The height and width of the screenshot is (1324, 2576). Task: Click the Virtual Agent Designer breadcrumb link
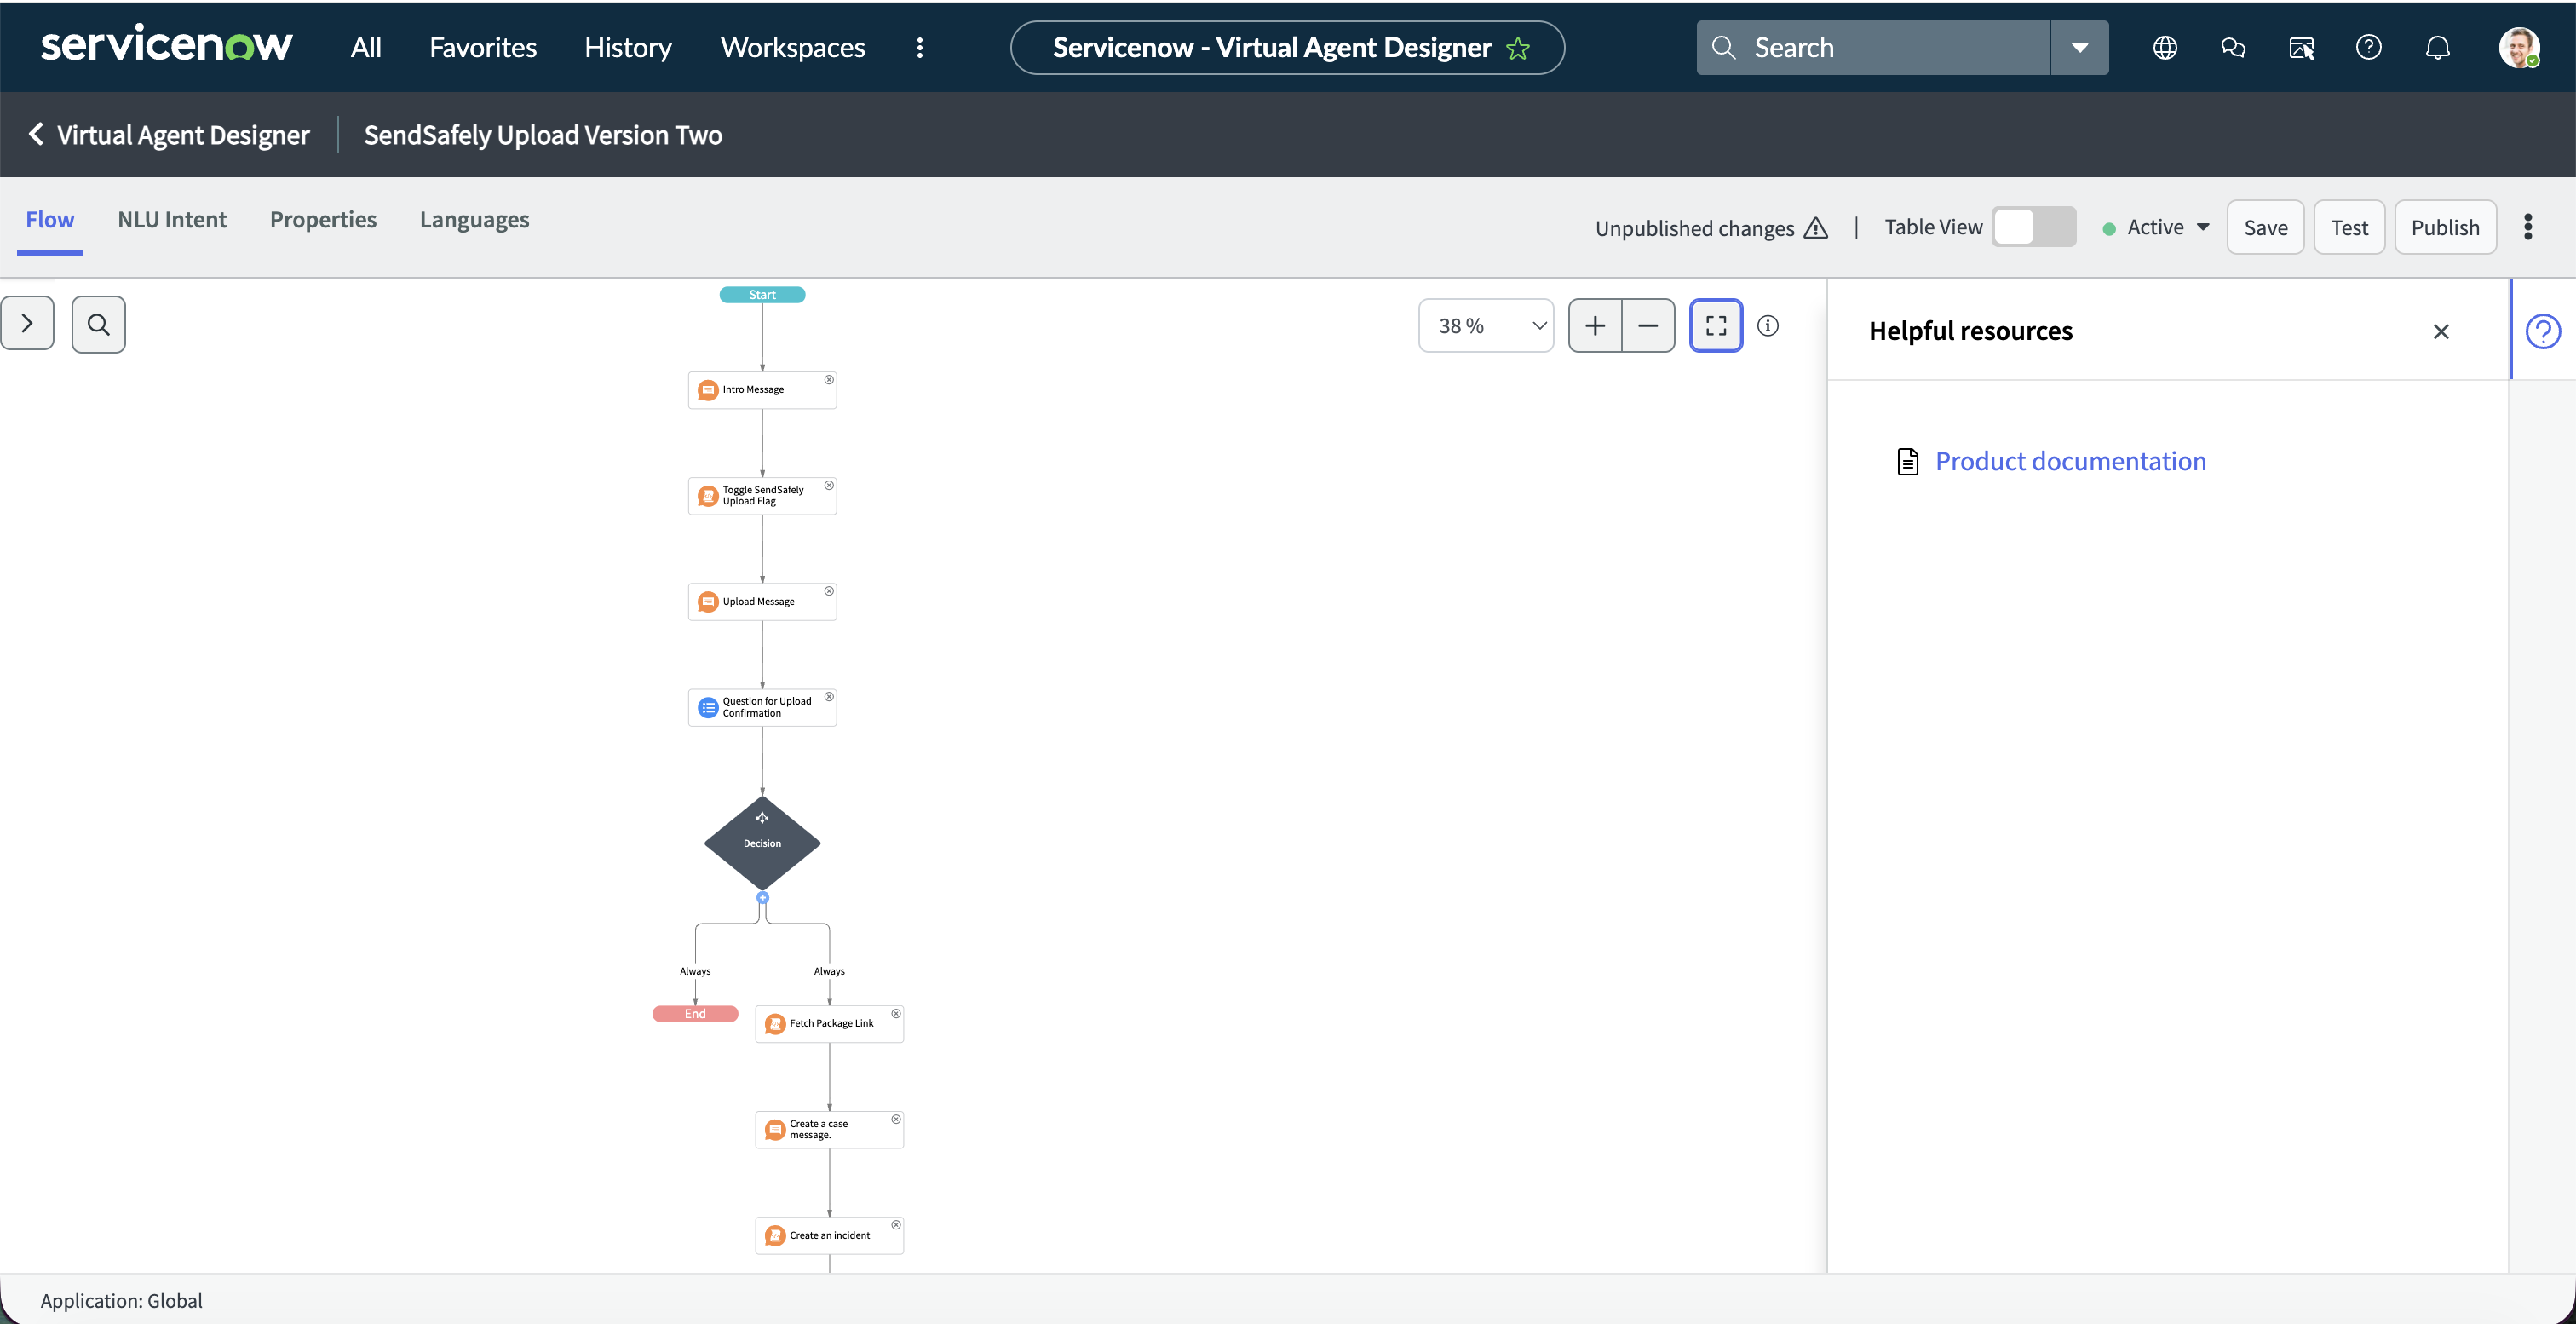(183, 135)
